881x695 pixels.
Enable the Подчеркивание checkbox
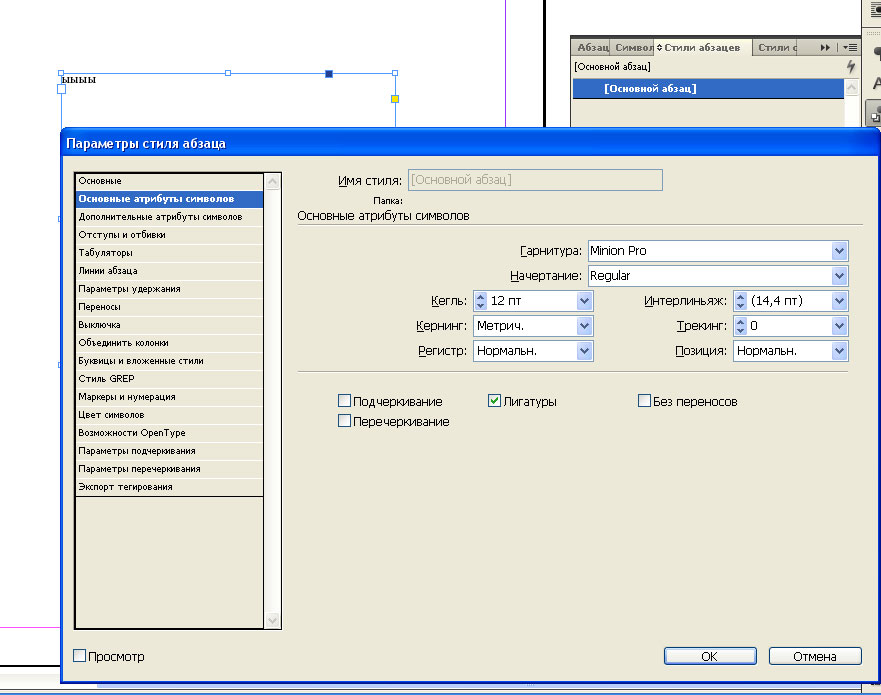coord(344,401)
